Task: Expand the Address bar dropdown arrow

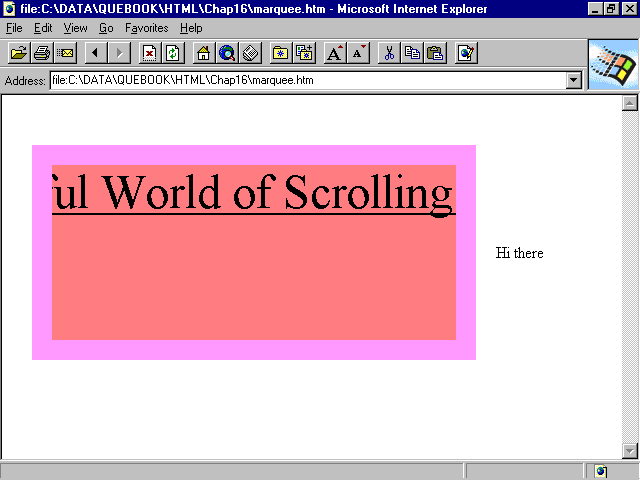Action: coord(574,80)
